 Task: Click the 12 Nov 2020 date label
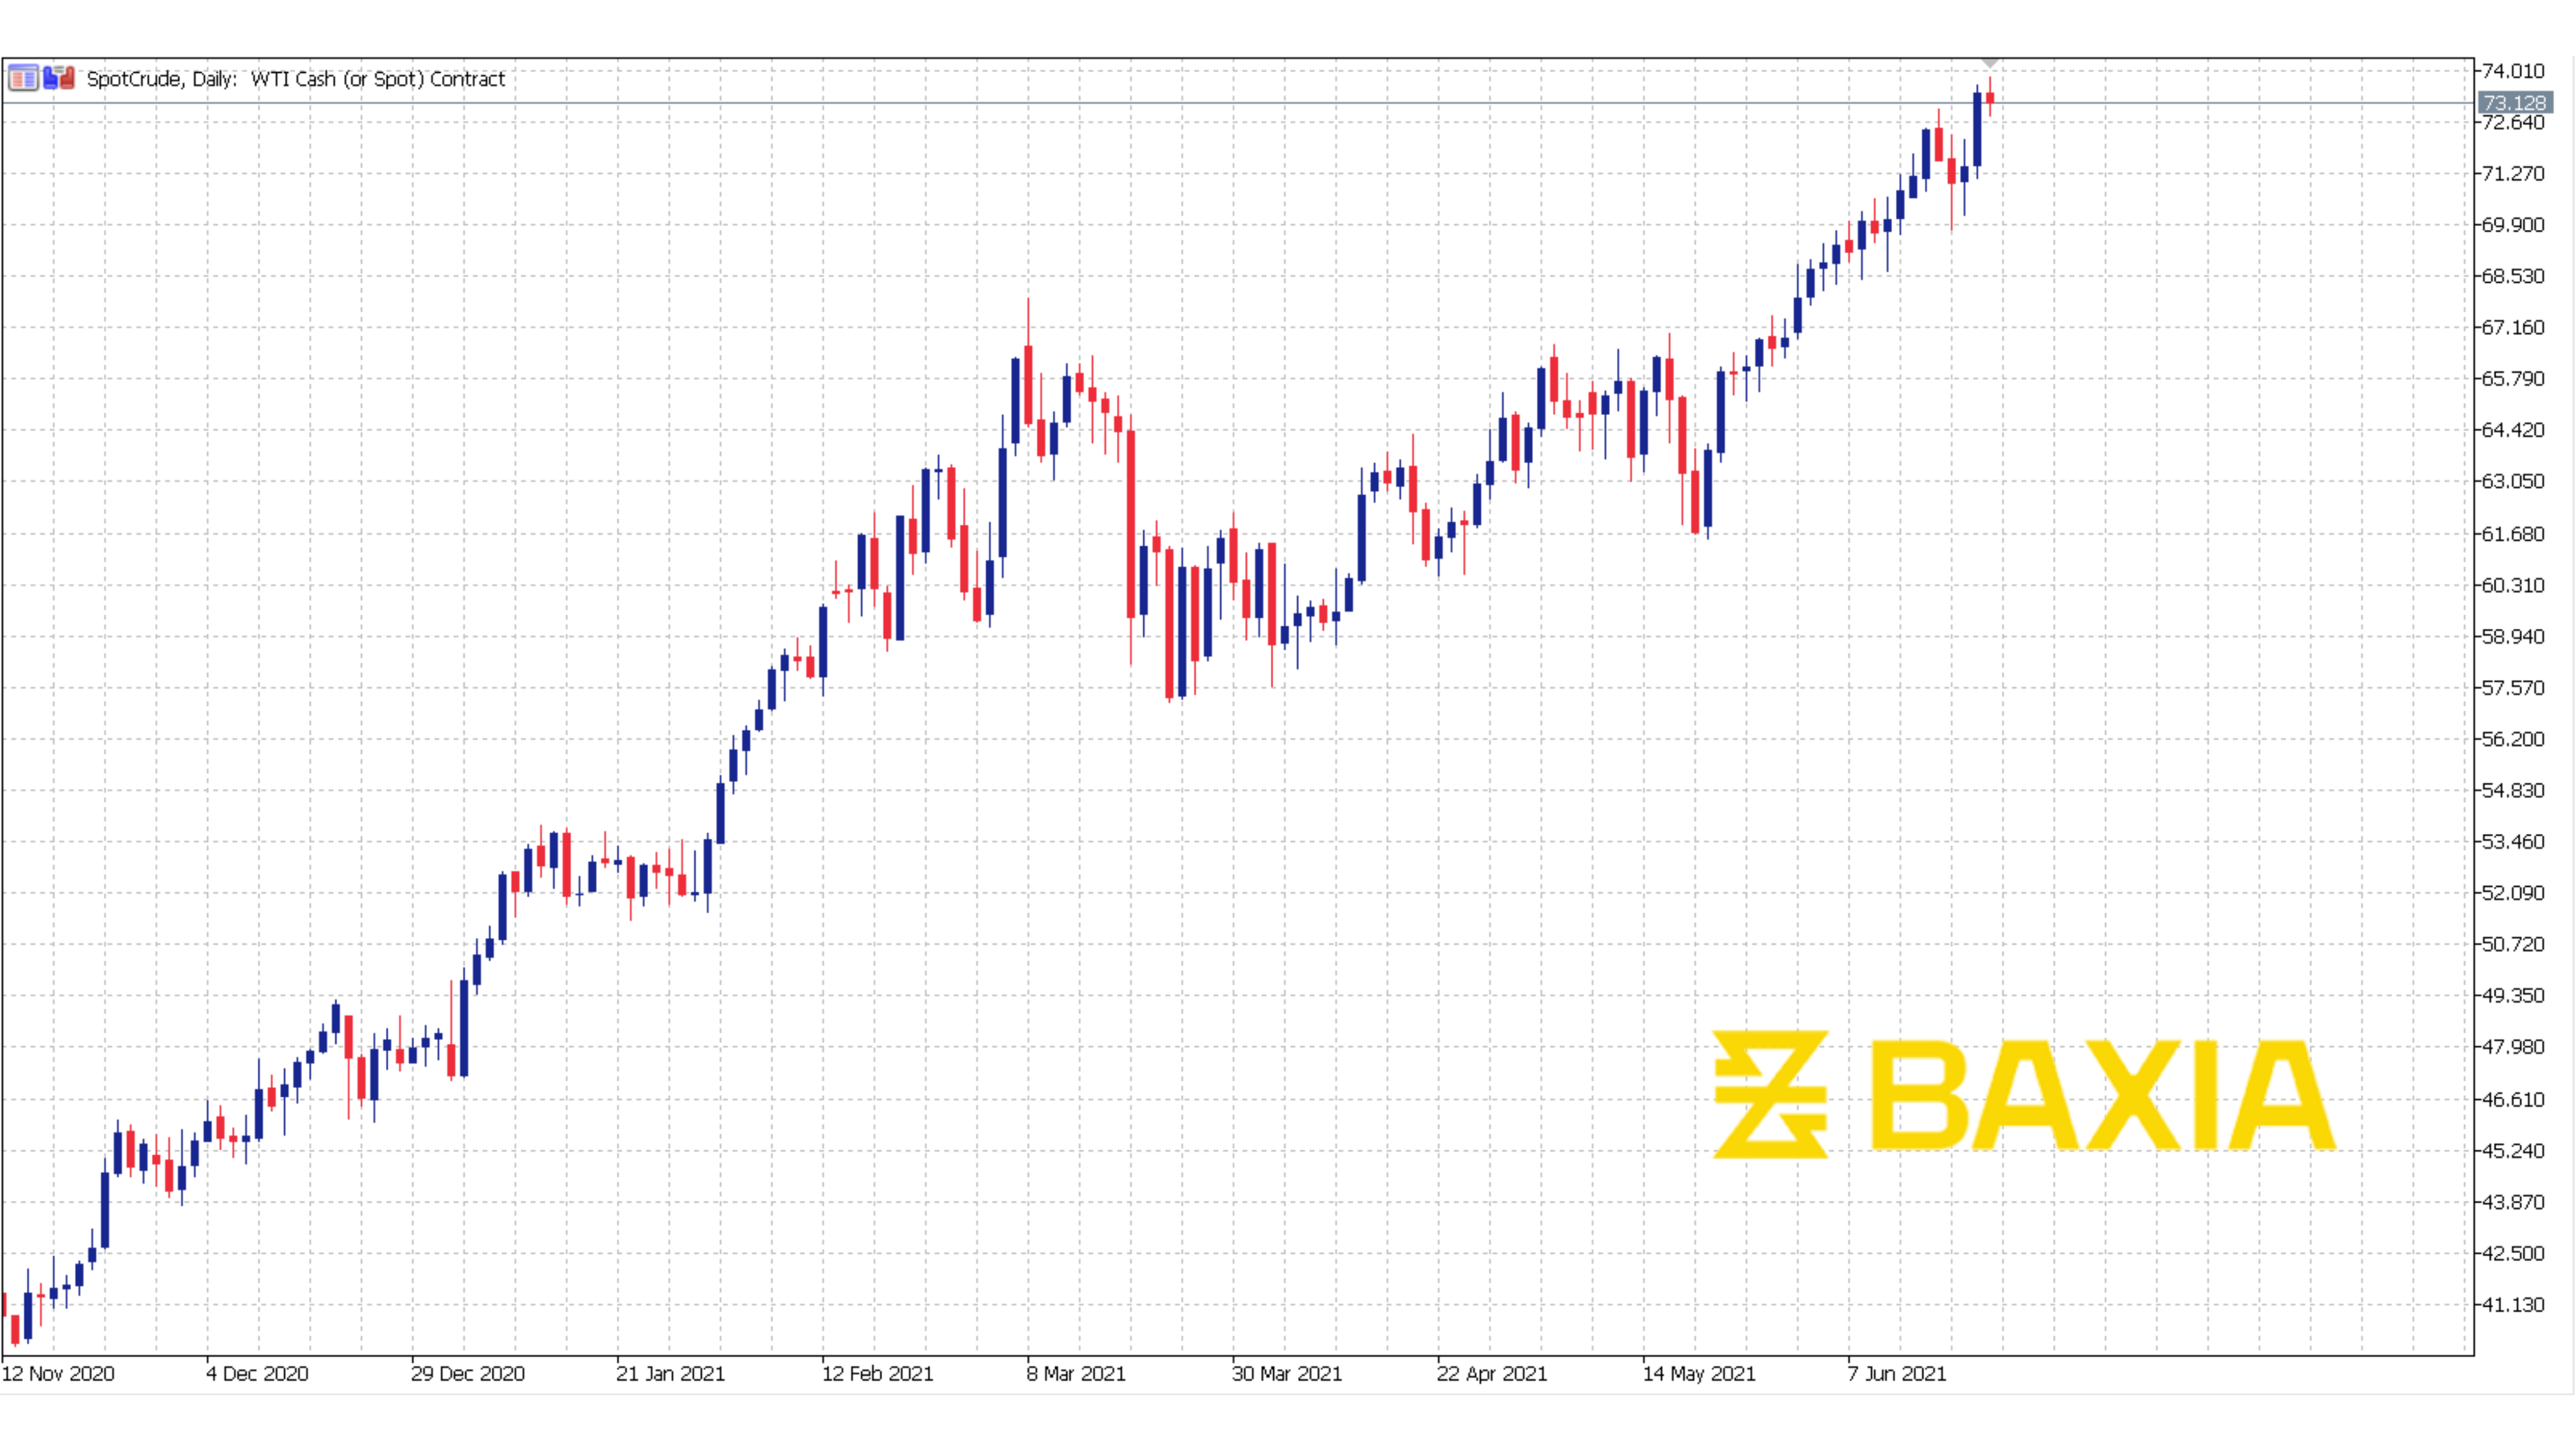pos(59,1374)
